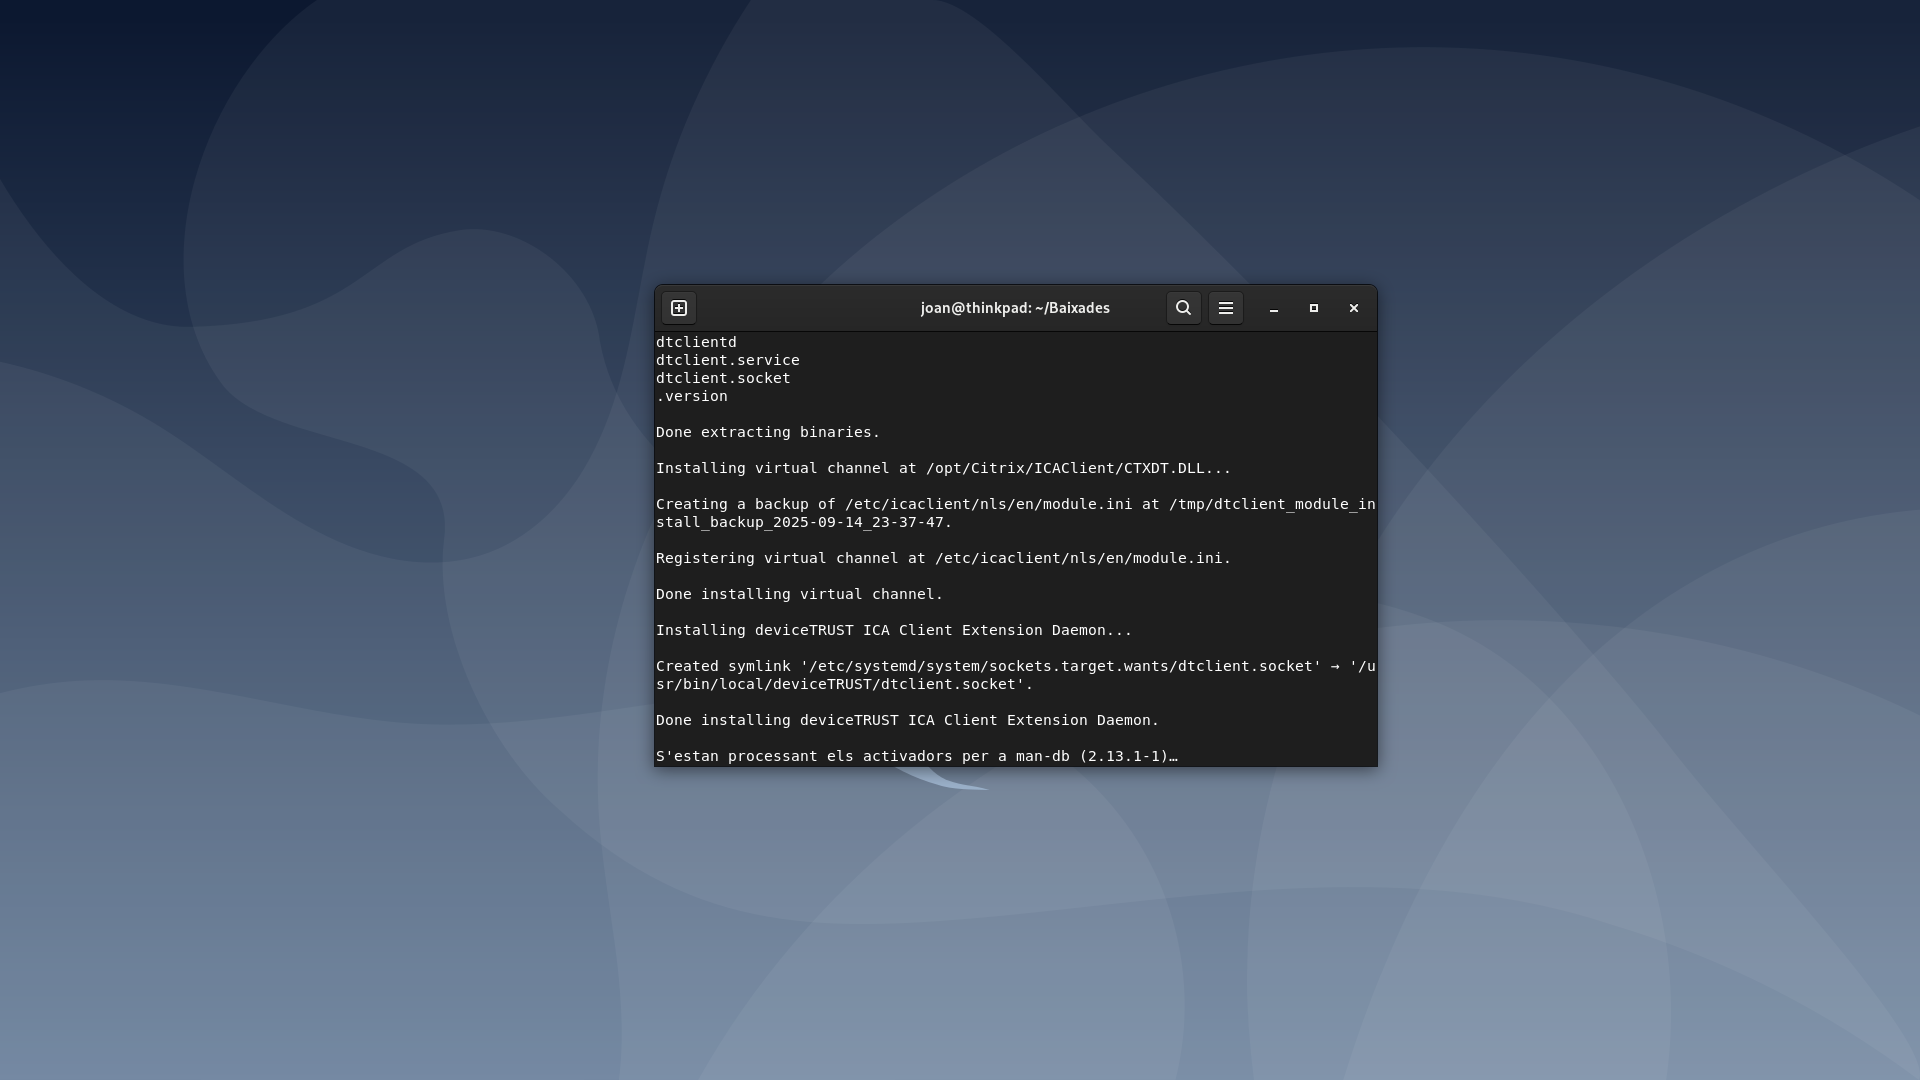Close the terminal window

pos(1354,308)
